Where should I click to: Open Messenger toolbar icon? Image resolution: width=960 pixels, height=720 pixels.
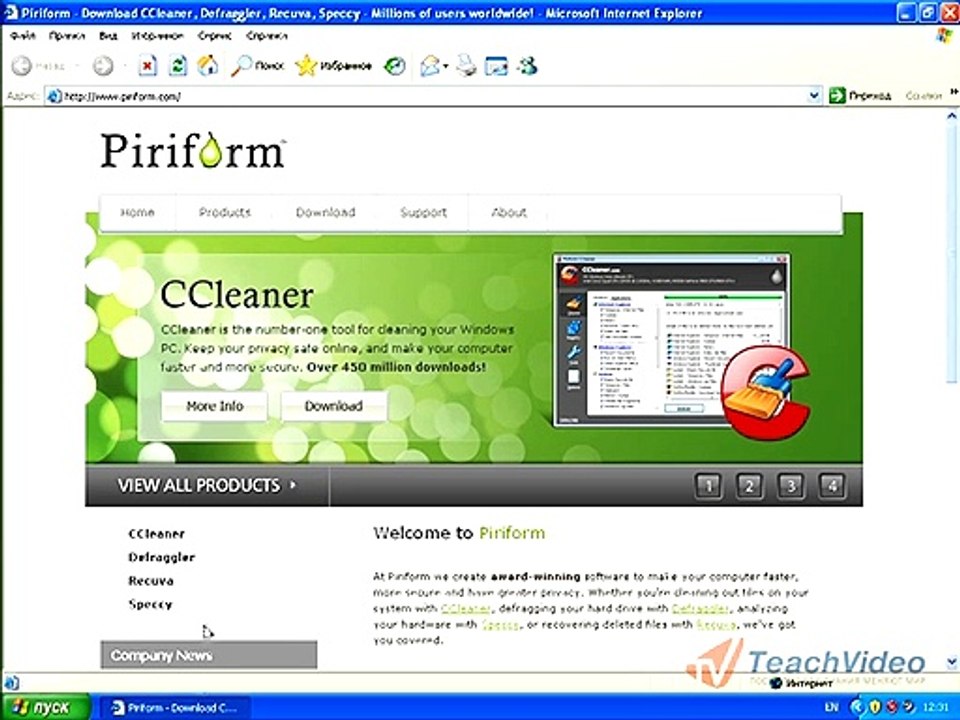pyautogui.click(x=527, y=66)
